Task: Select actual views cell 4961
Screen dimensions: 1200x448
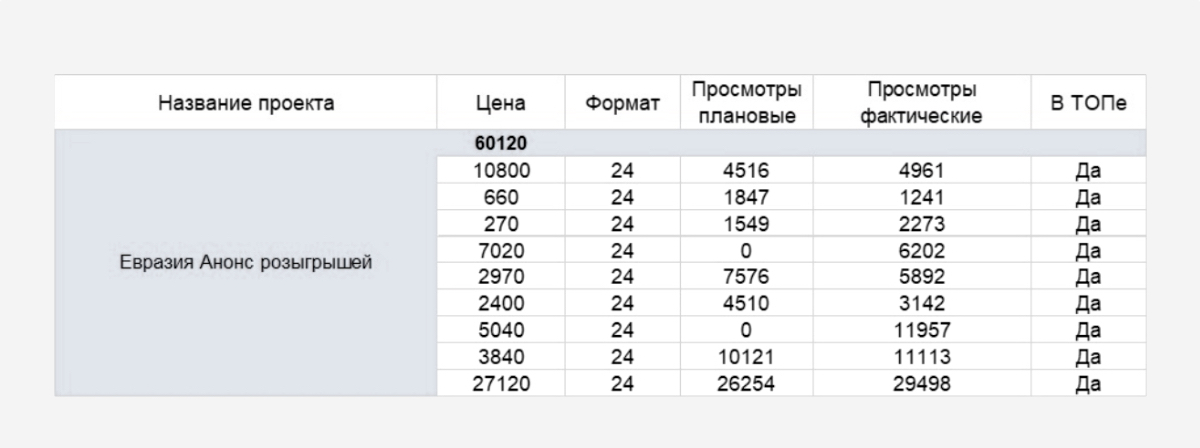Action: [921, 171]
